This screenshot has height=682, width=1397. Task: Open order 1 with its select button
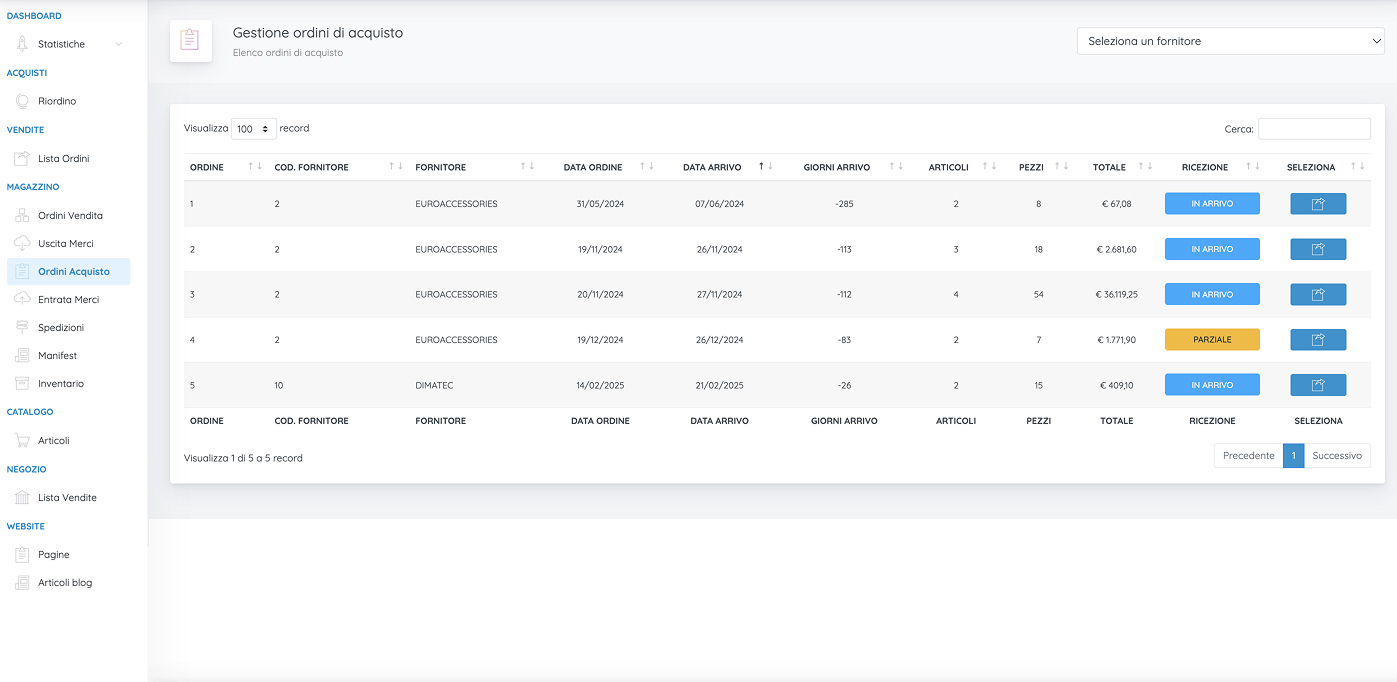point(1317,204)
